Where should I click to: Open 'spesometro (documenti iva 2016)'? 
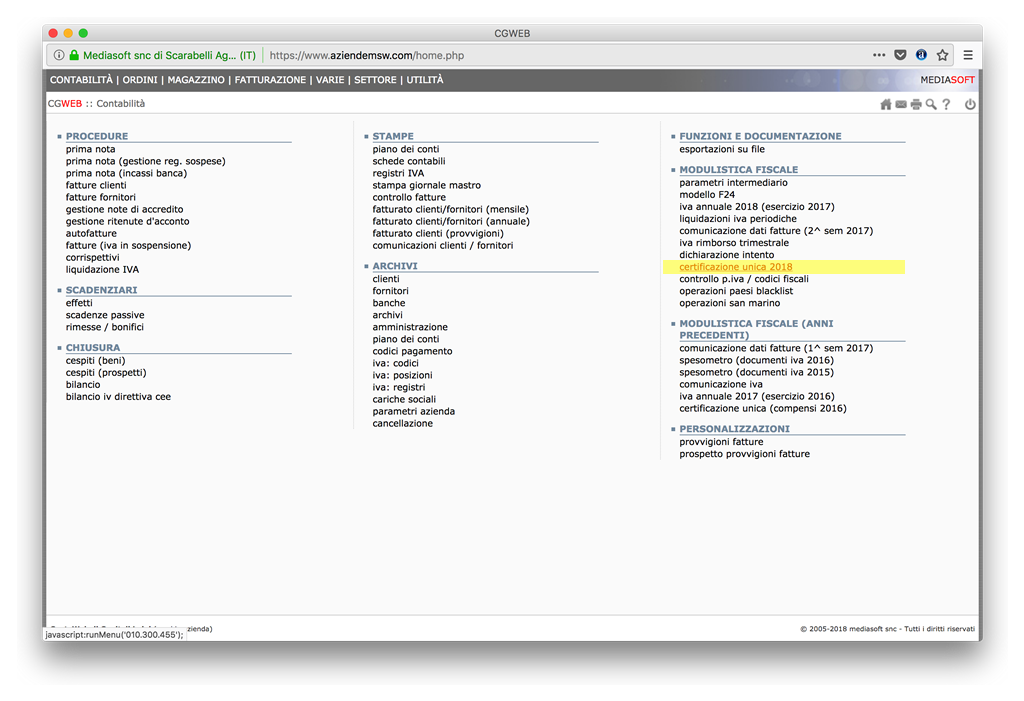point(756,360)
